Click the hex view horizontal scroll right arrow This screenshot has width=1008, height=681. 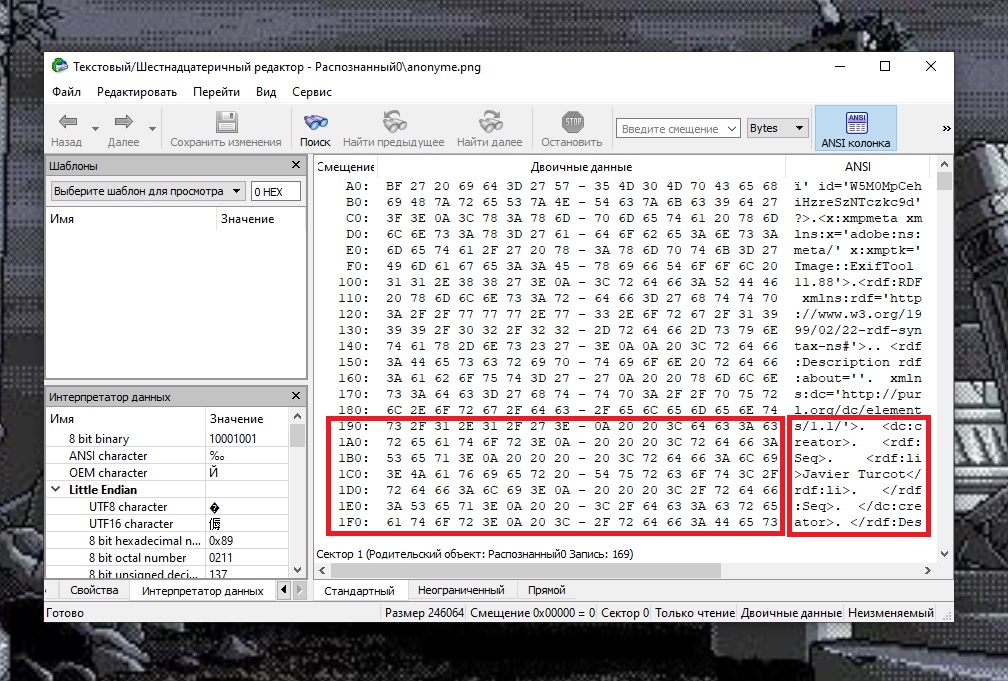pos(928,570)
